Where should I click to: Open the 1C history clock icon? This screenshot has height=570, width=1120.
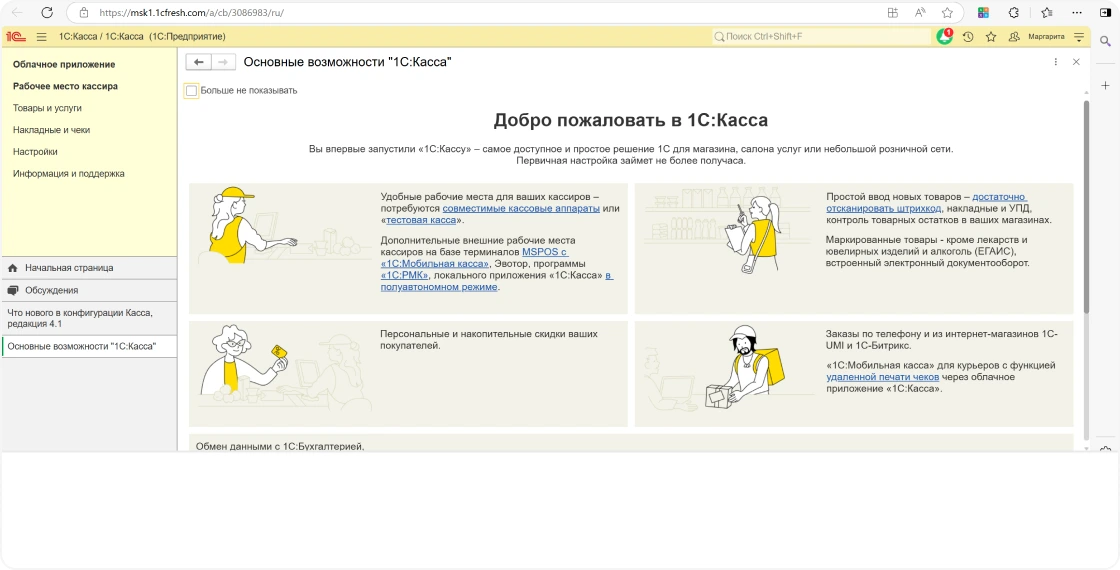click(x=968, y=36)
